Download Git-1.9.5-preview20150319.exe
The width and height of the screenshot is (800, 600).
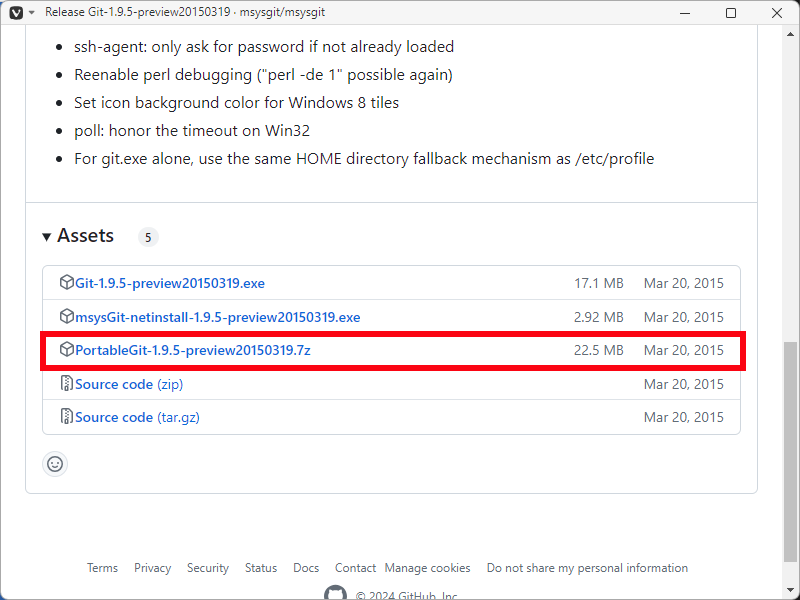[x=170, y=283]
